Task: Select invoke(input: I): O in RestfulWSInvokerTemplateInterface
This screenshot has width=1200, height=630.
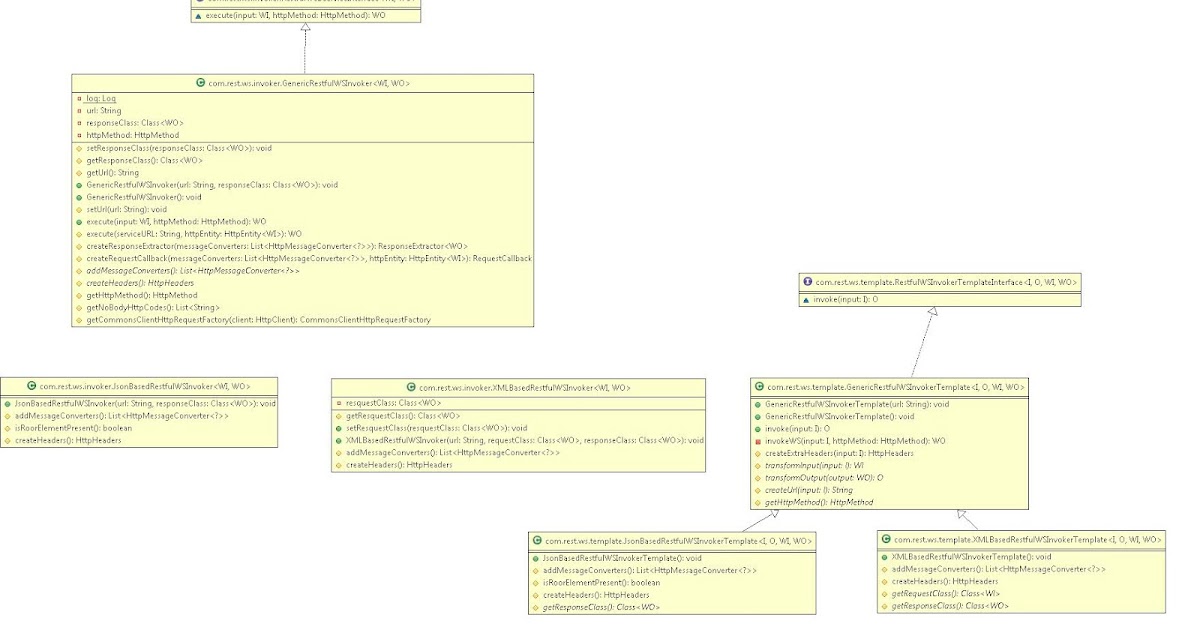Action: pyautogui.click(x=846, y=299)
